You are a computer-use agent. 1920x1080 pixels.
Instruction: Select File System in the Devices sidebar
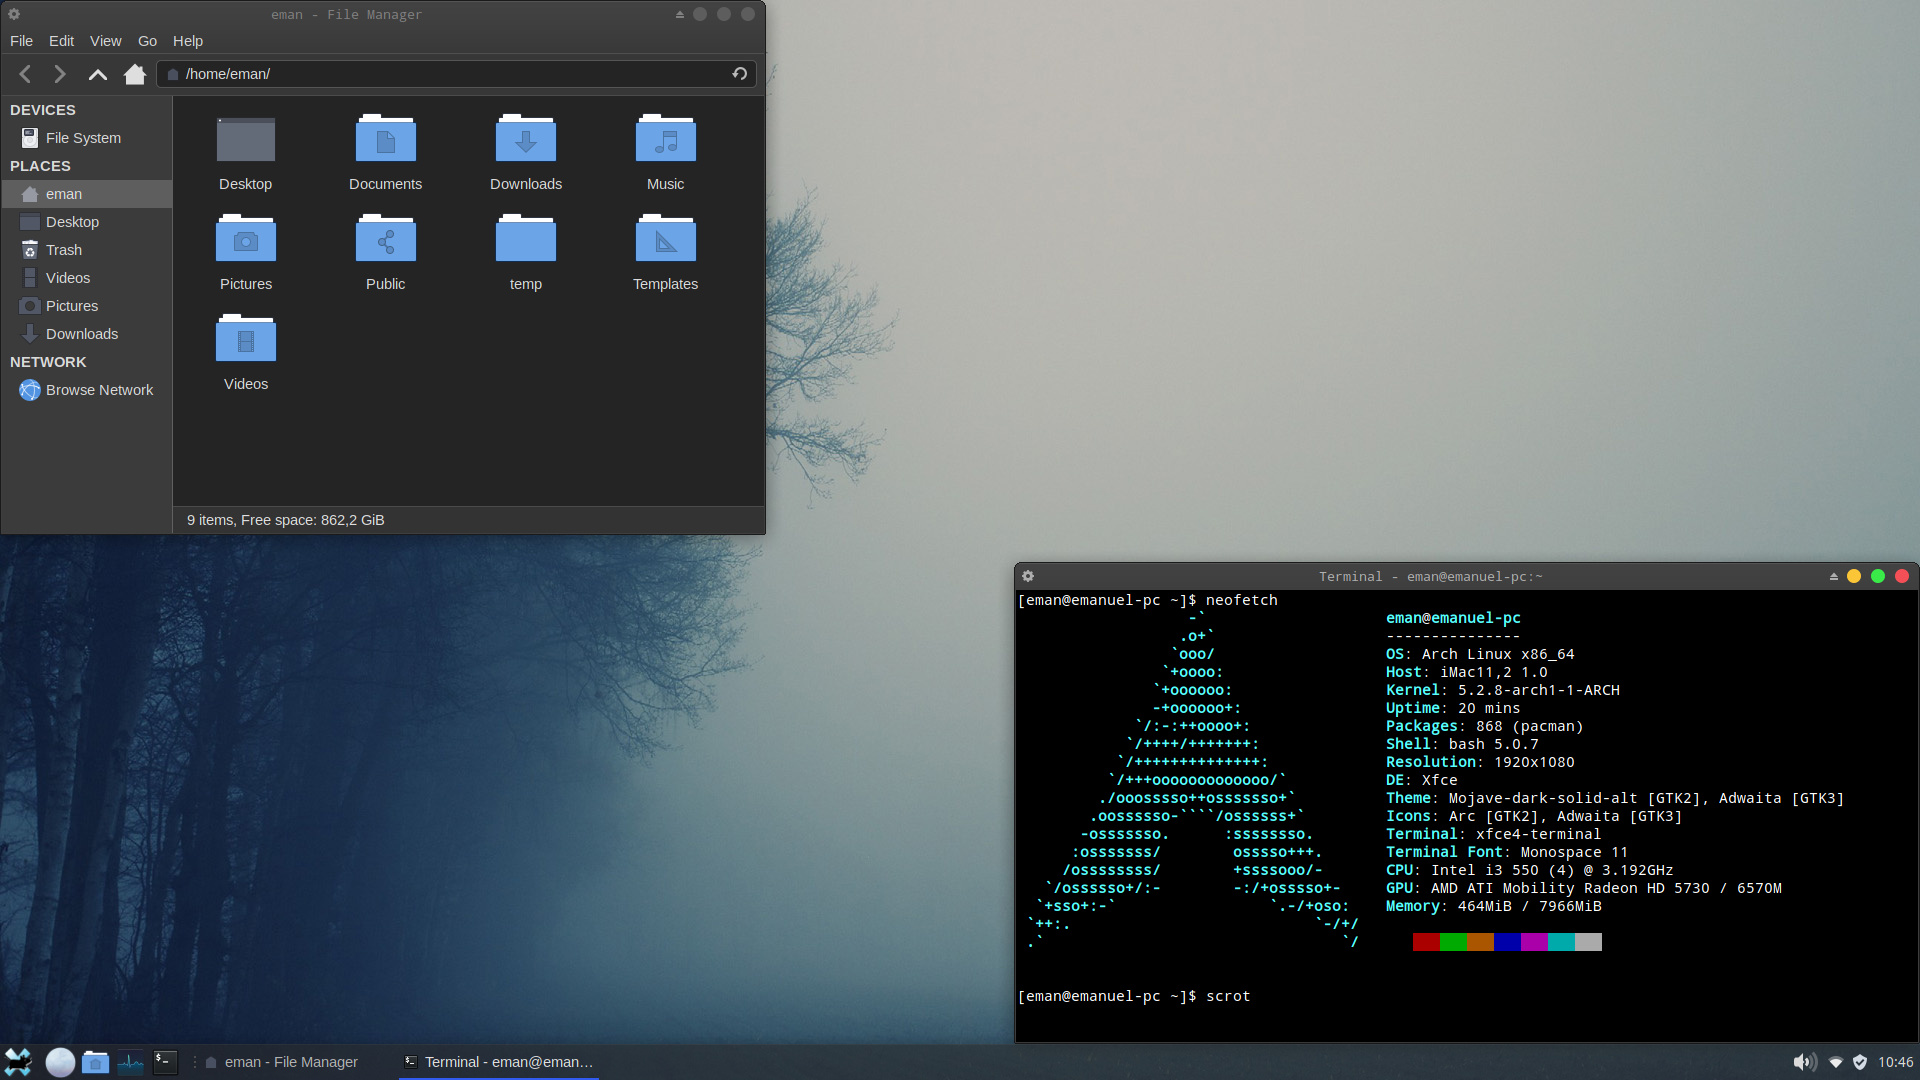point(86,138)
